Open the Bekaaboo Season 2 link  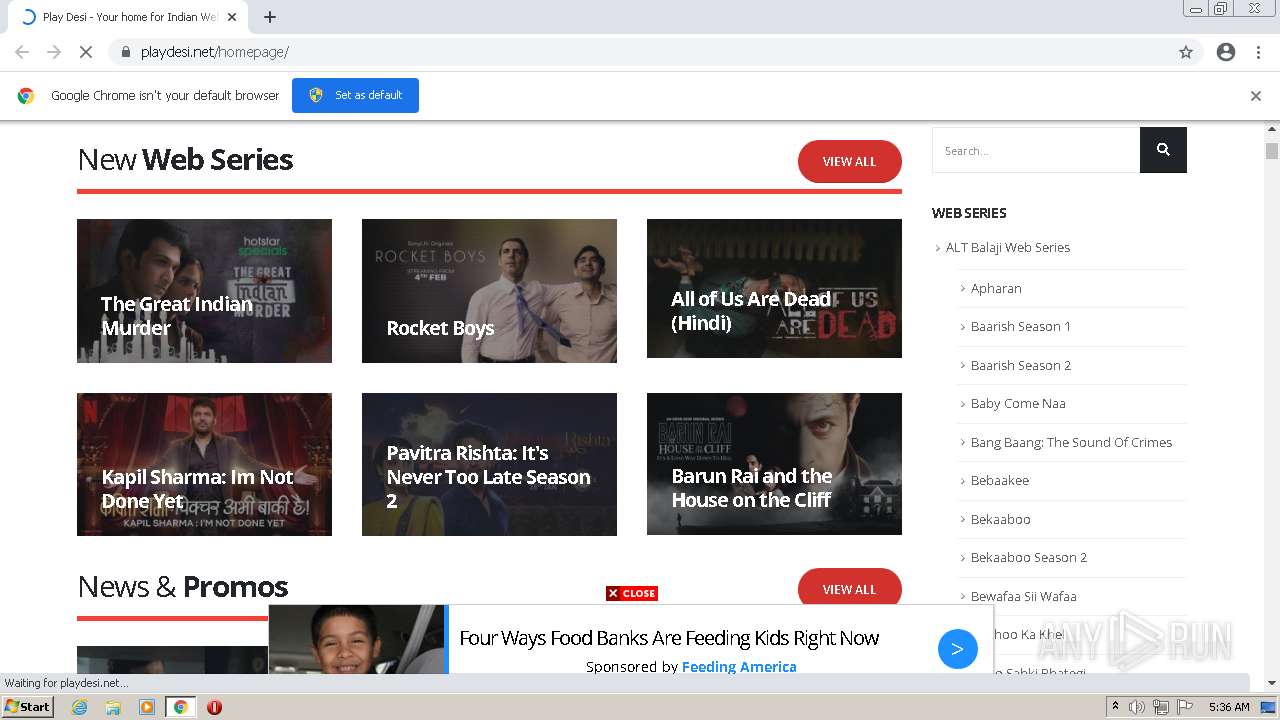click(1029, 557)
